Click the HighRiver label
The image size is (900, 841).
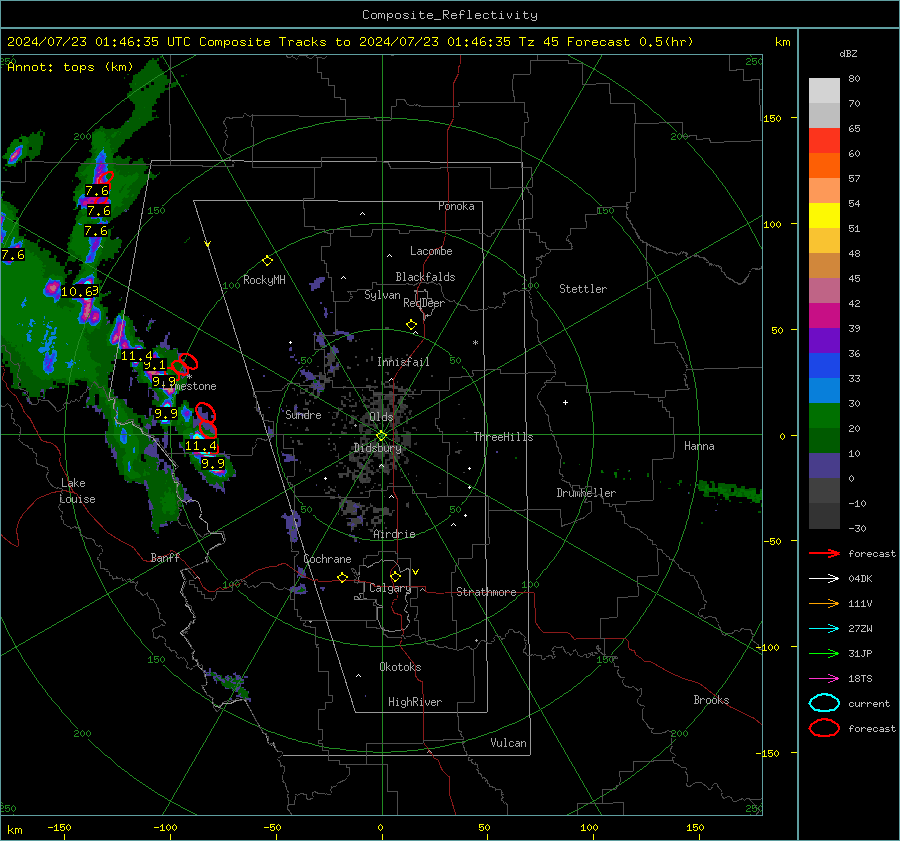click(415, 702)
